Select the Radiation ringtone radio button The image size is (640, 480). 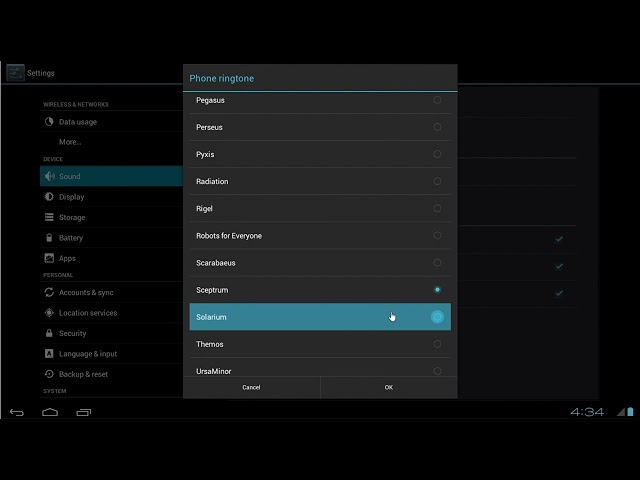point(437,181)
